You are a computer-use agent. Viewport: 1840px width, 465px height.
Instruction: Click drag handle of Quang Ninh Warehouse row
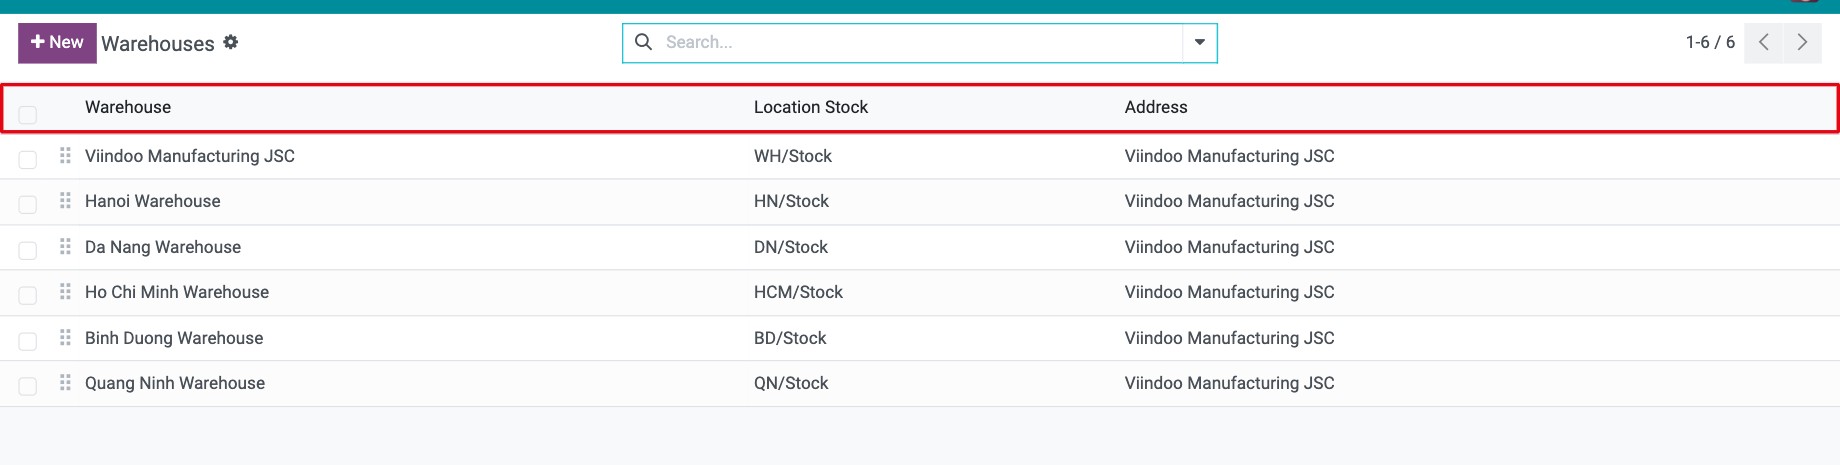coord(65,382)
